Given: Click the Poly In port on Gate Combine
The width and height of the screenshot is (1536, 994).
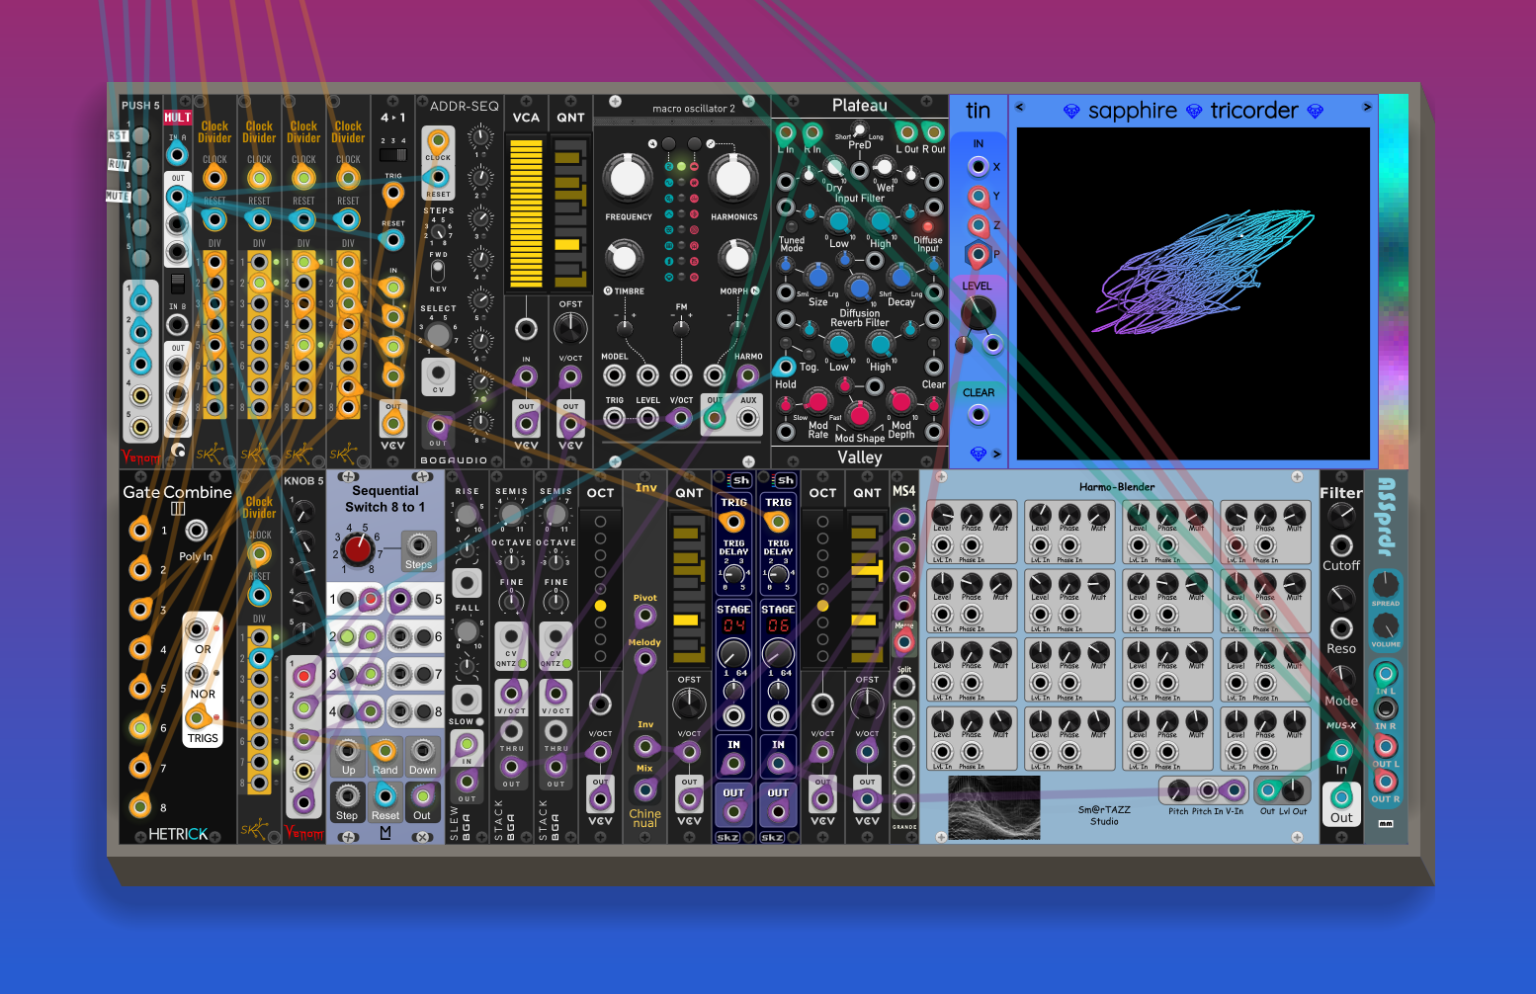Looking at the screenshot, I should coord(197,530).
